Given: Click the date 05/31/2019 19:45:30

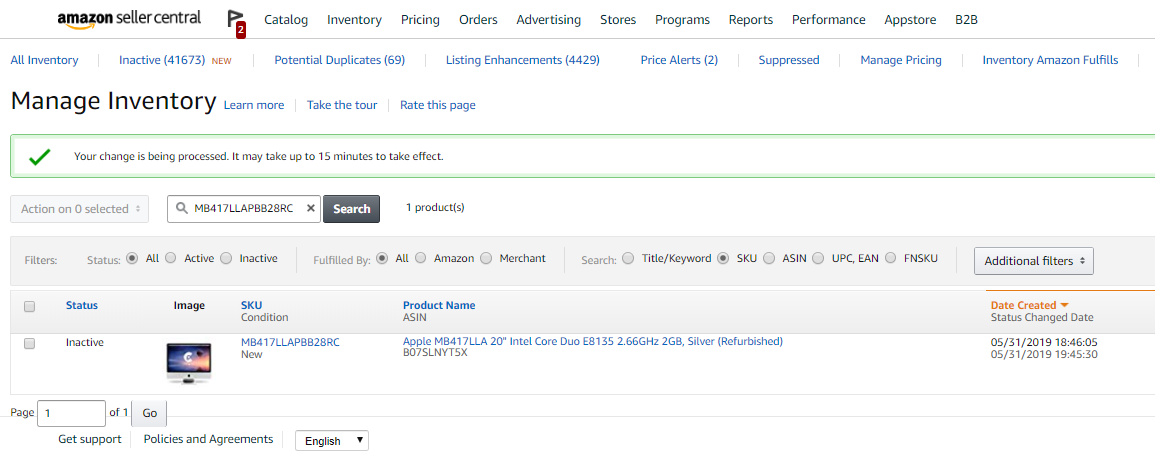Looking at the screenshot, I should tap(1045, 354).
